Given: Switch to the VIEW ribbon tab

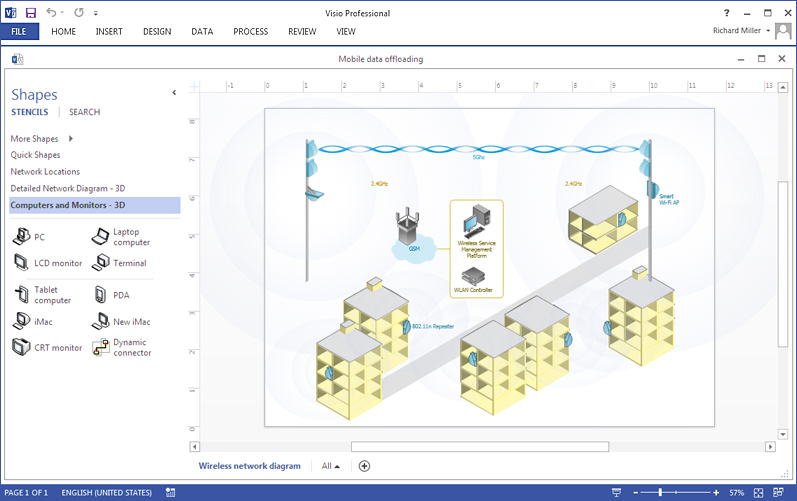Looking at the screenshot, I should point(346,32).
